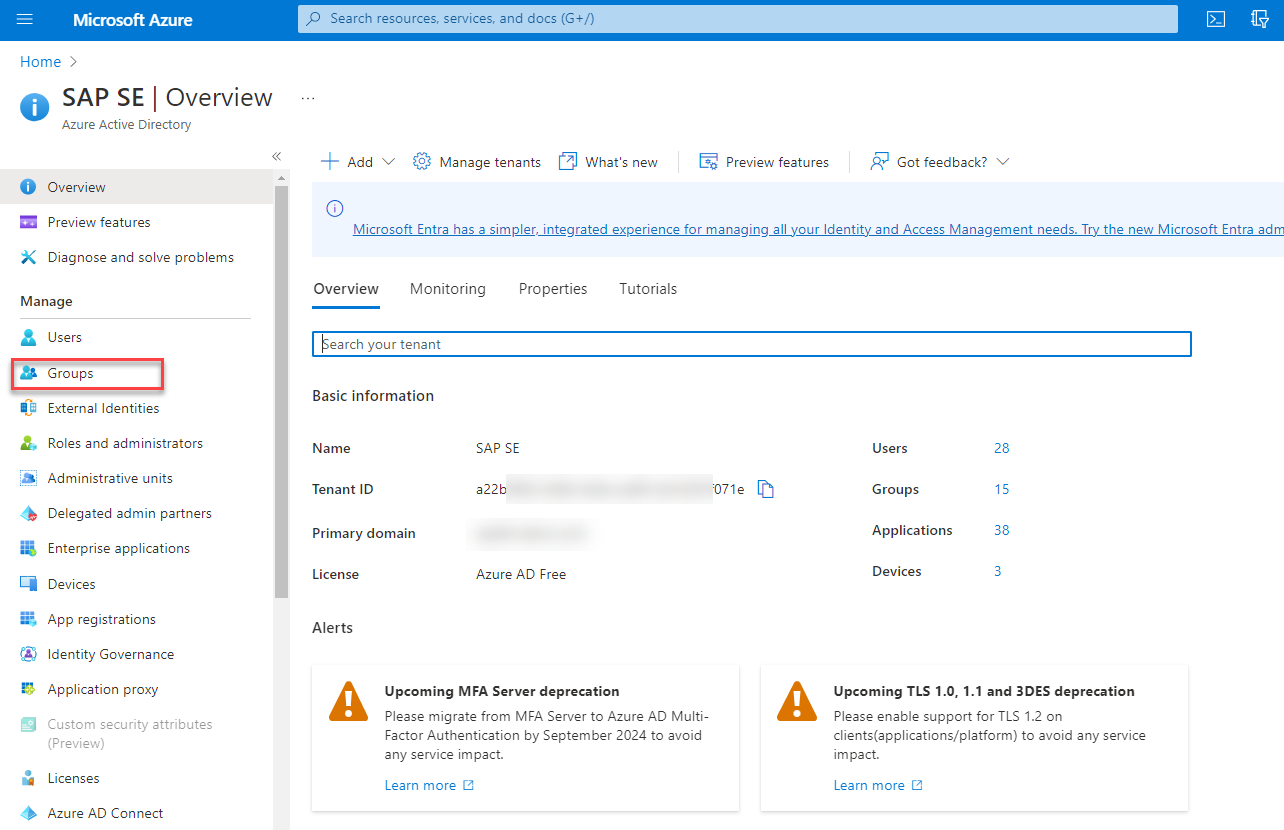Screen dimensions: 1284x830
Task: Click the sidebar vertical scrollbar
Action: [281, 390]
